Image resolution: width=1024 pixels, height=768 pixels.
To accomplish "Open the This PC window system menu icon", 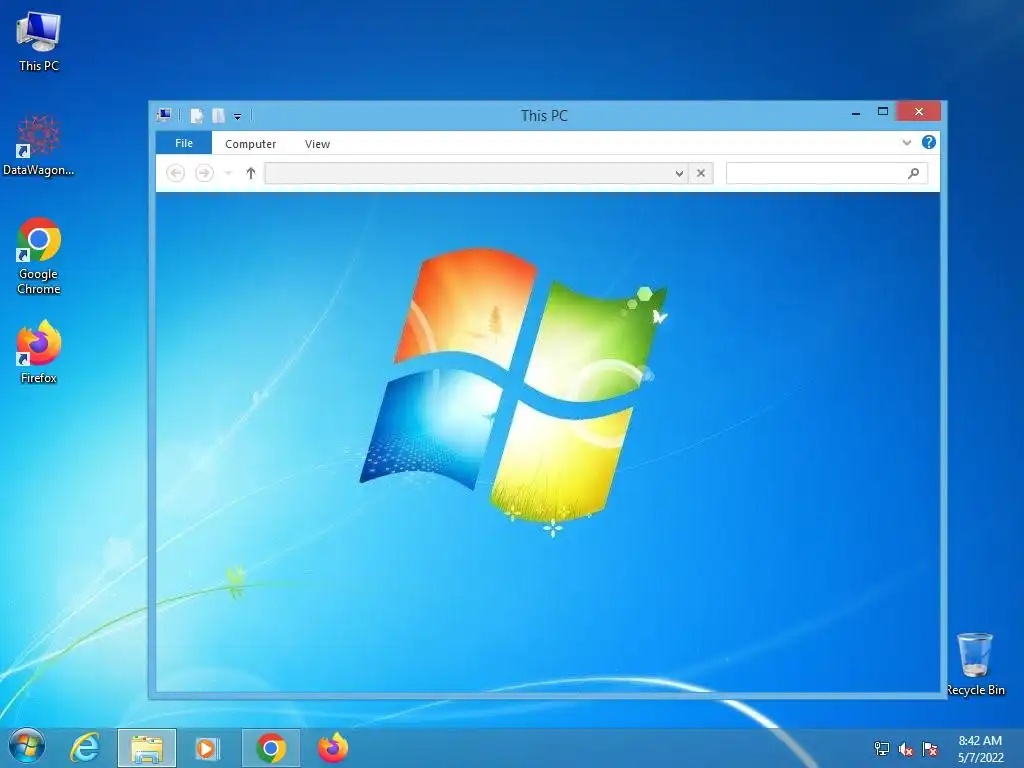I will pos(164,116).
